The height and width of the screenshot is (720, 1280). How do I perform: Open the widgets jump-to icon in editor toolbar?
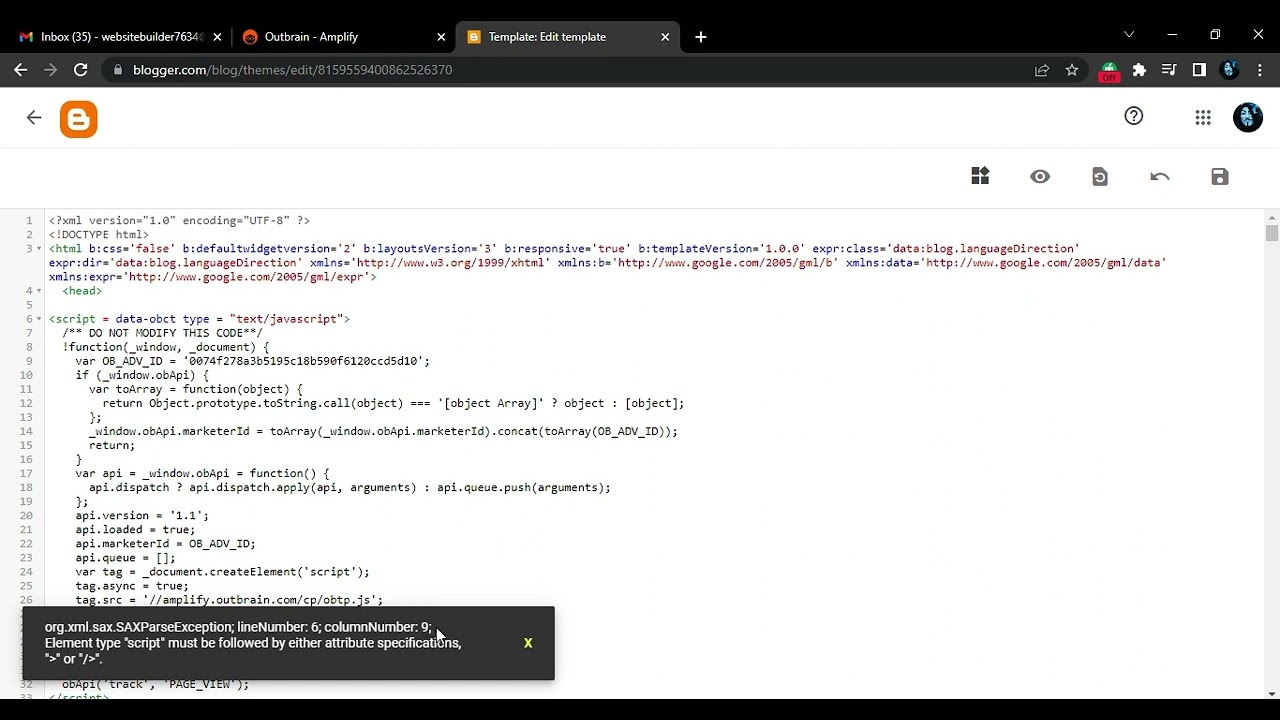[x=980, y=176]
